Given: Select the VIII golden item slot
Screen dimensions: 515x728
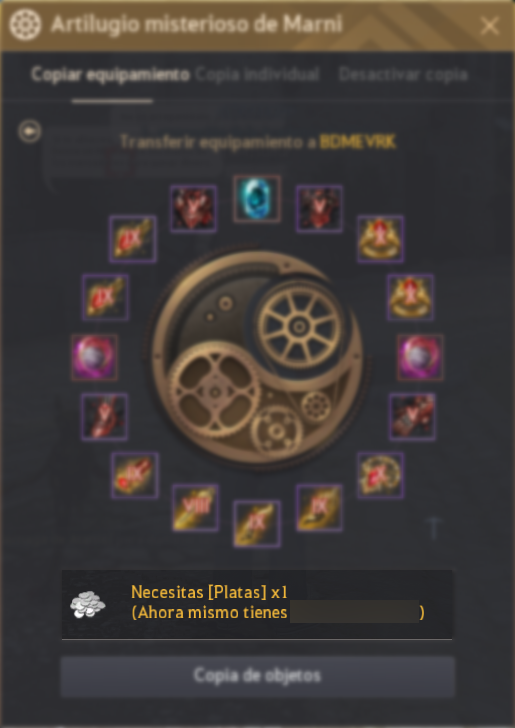Looking at the screenshot, I should [x=195, y=508].
